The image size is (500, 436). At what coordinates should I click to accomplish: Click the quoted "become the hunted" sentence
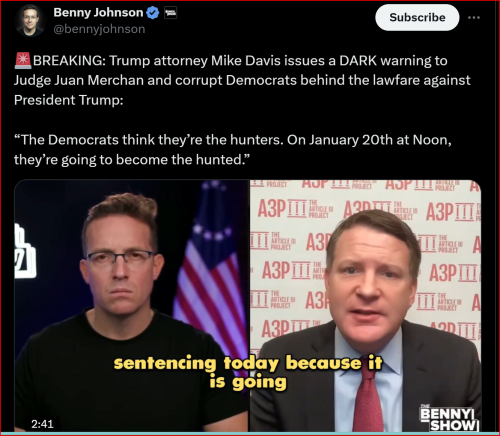[232, 150]
